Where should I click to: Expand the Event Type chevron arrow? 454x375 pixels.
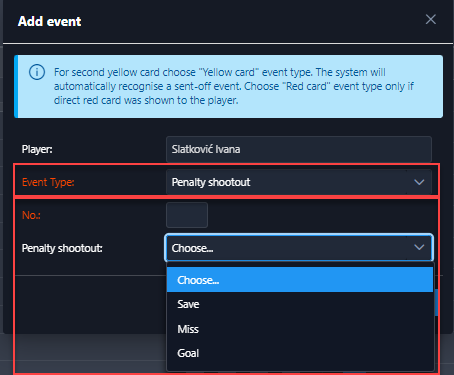[x=419, y=182]
